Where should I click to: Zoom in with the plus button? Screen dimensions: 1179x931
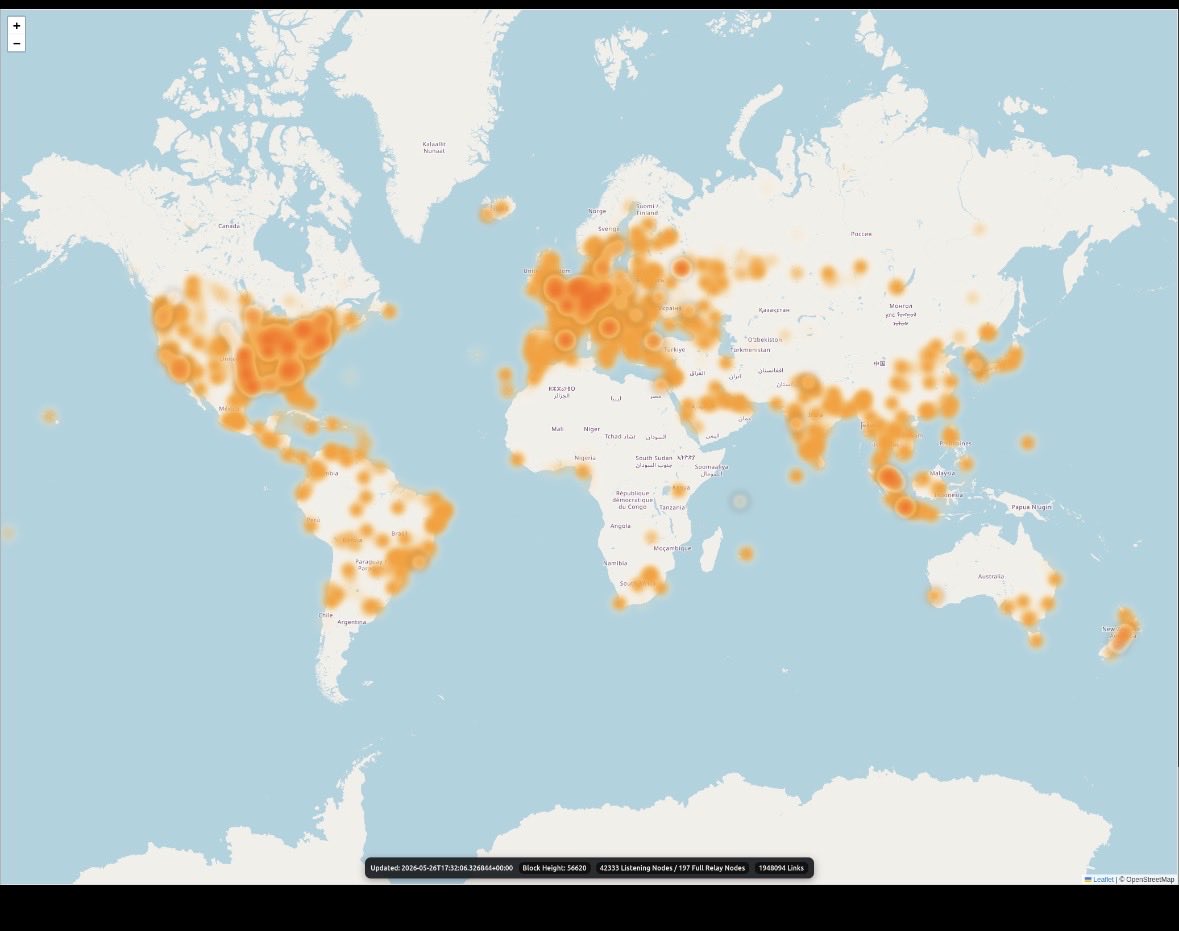[17, 26]
